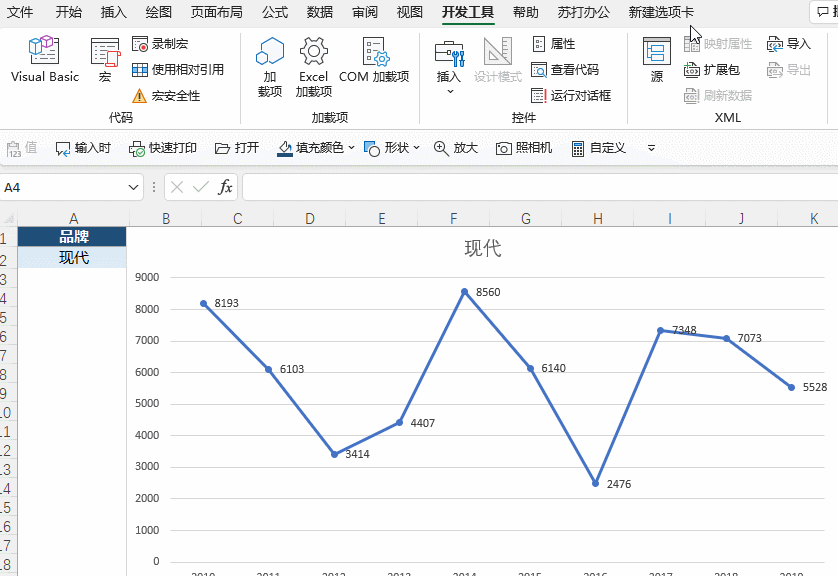The height and width of the screenshot is (576, 838).
Task: Open 宏安全性 warning settings
Action: point(166,96)
